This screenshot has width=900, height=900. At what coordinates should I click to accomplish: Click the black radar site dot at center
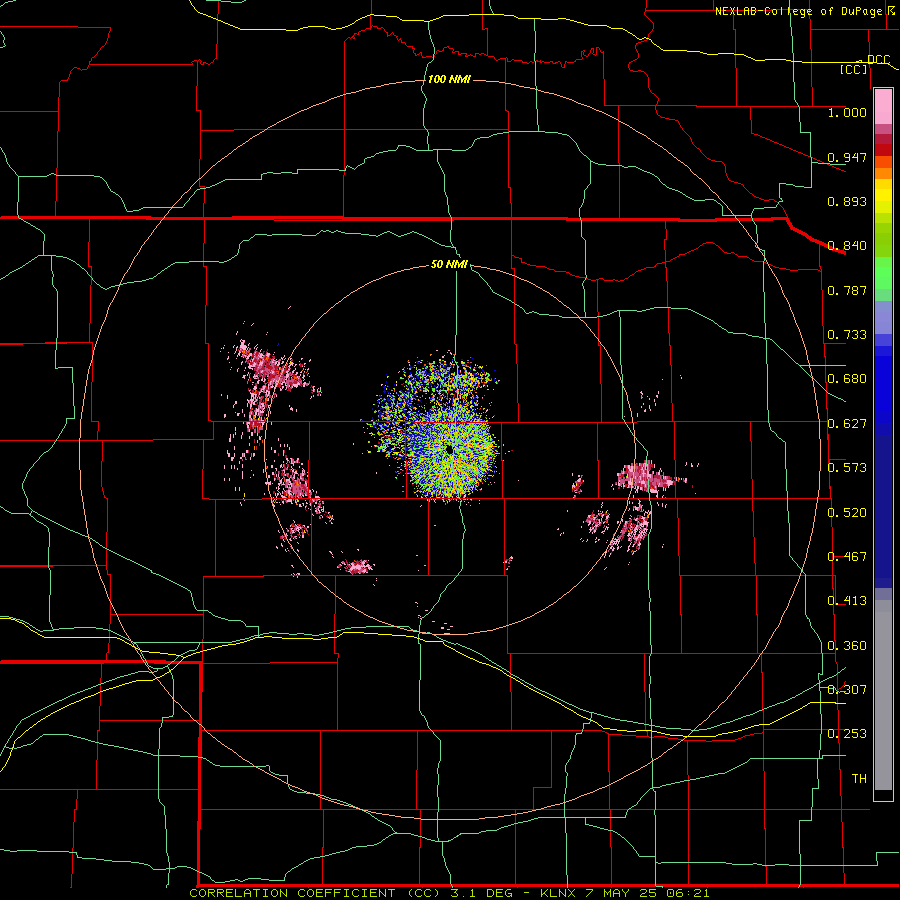449,450
